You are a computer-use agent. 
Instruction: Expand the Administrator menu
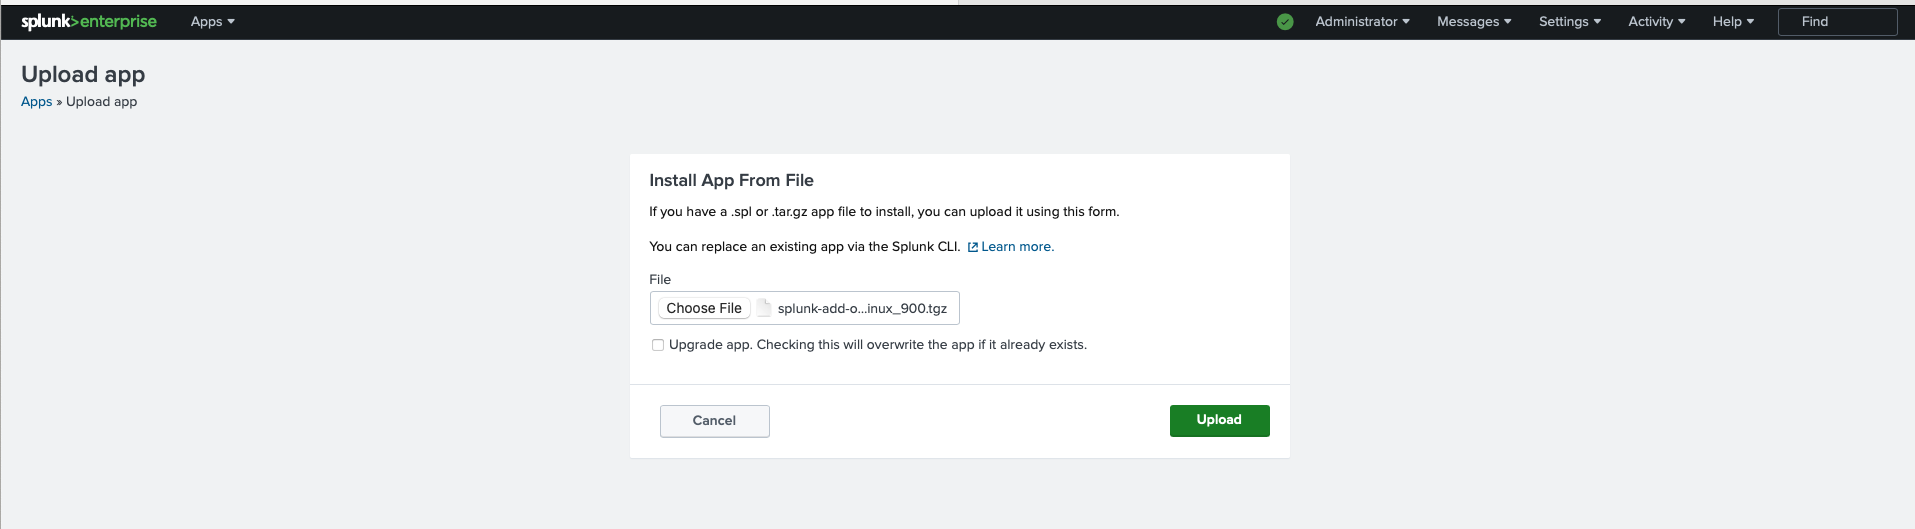click(1362, 21)
